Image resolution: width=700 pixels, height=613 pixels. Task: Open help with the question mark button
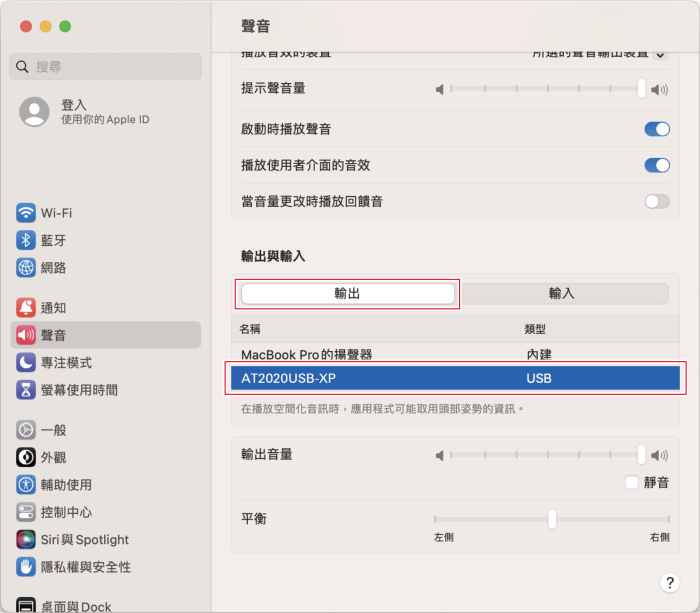(669, 583)
